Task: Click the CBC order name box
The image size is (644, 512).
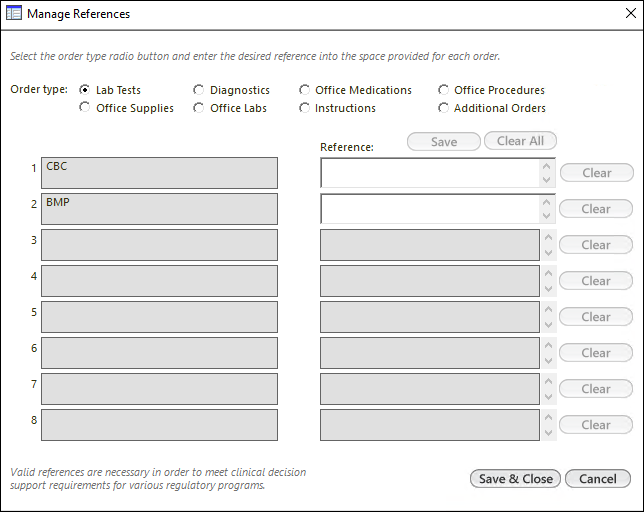Action: point(159,173)
